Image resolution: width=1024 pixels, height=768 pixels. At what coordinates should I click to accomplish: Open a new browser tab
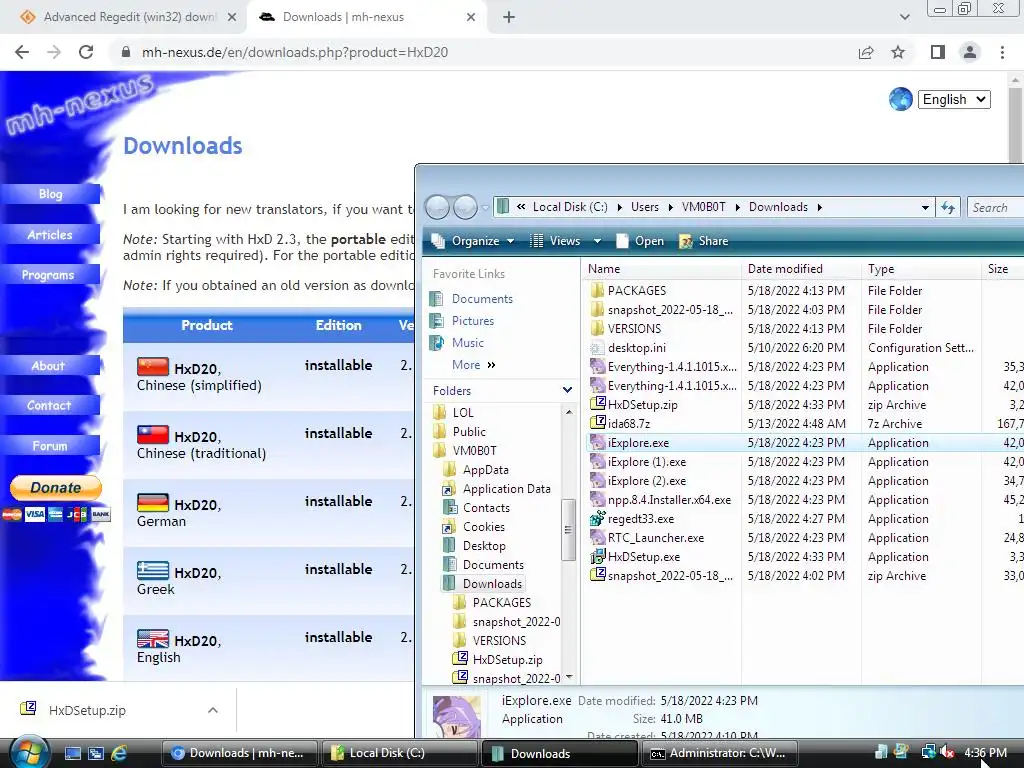point(509,17)
